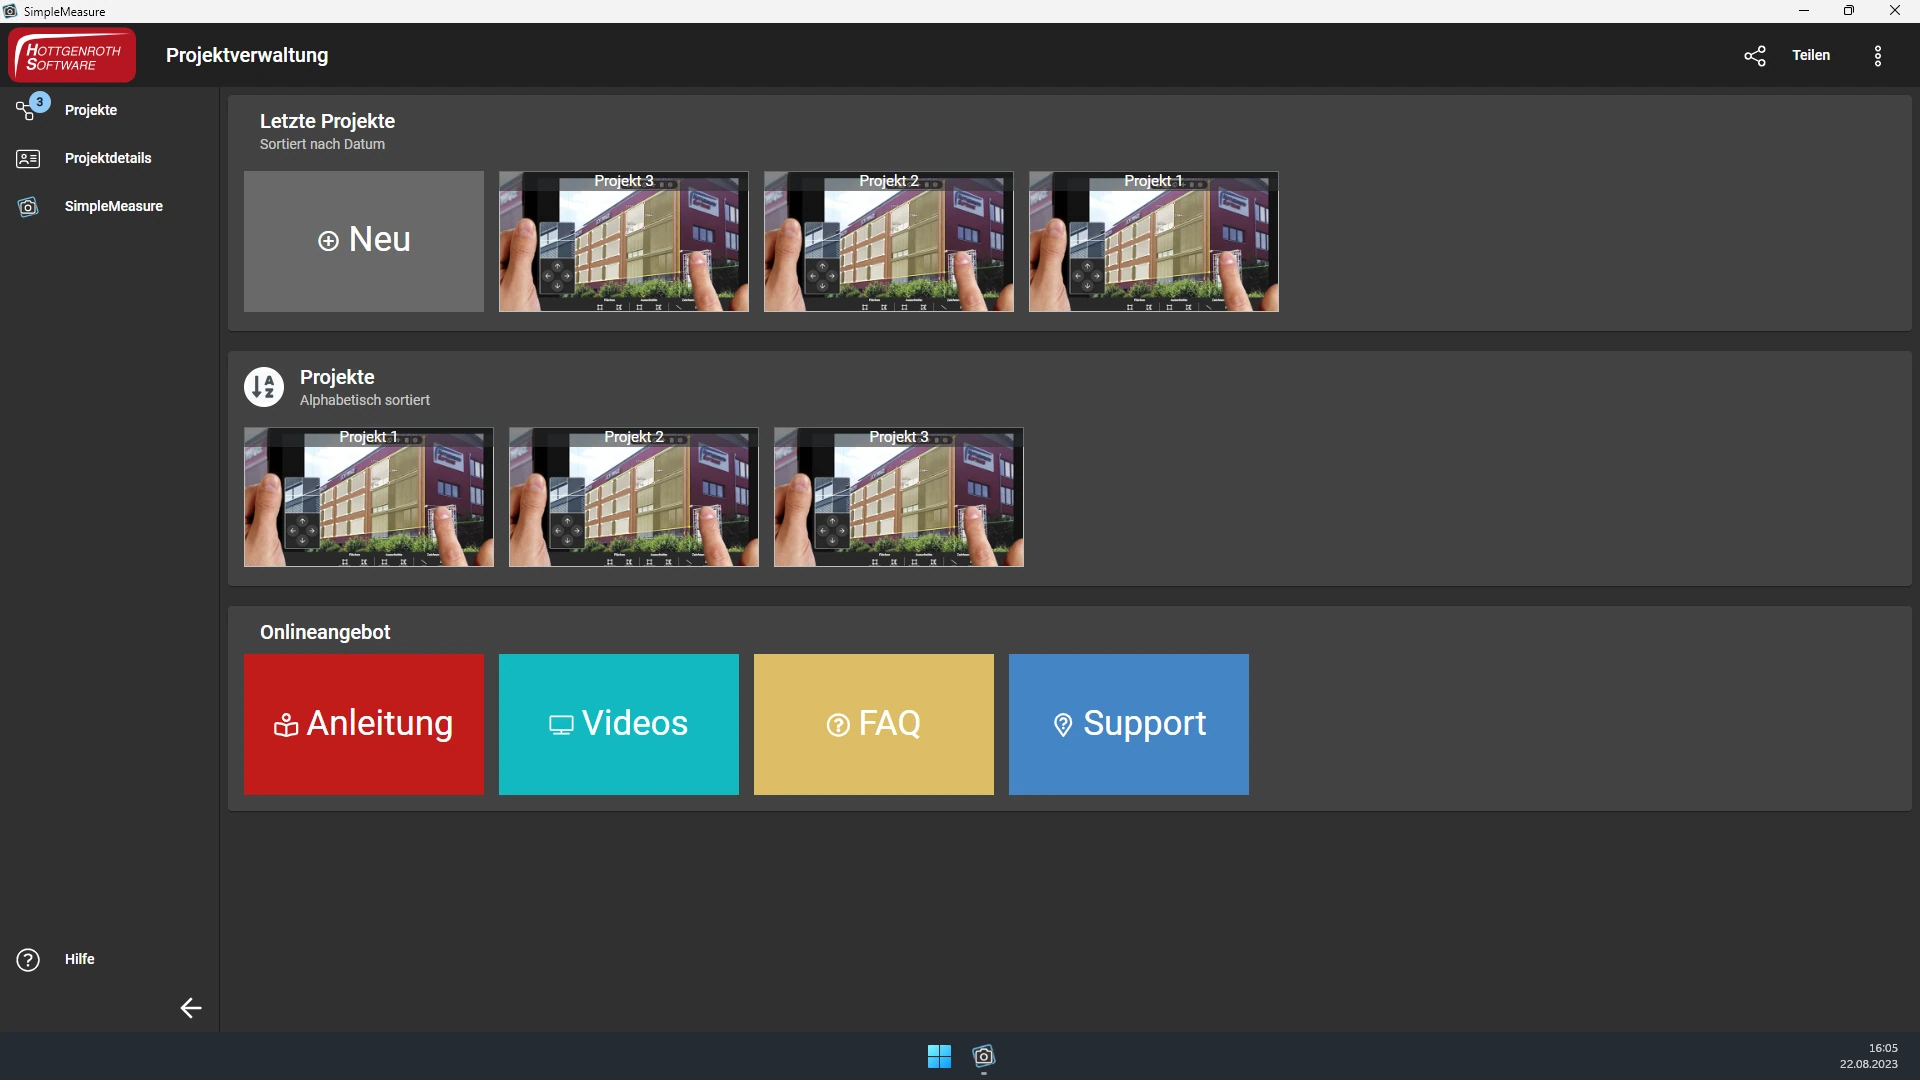This screenshot has height=1080, width=1920.
Task: Click the Windows Start button in taskbar
Action: [x=939, y=1057]
